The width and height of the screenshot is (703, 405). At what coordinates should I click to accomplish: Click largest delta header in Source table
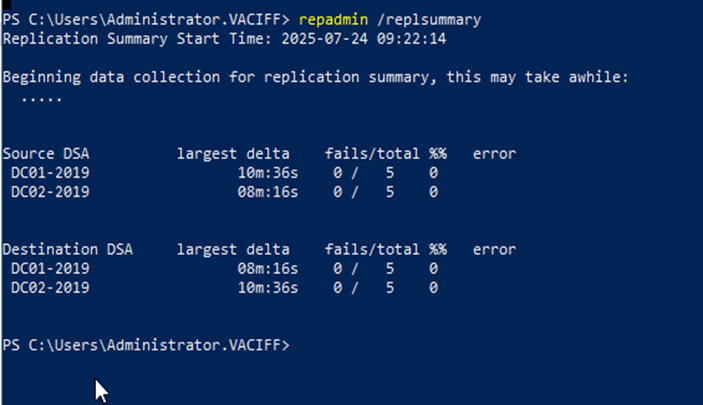[233, 154]
